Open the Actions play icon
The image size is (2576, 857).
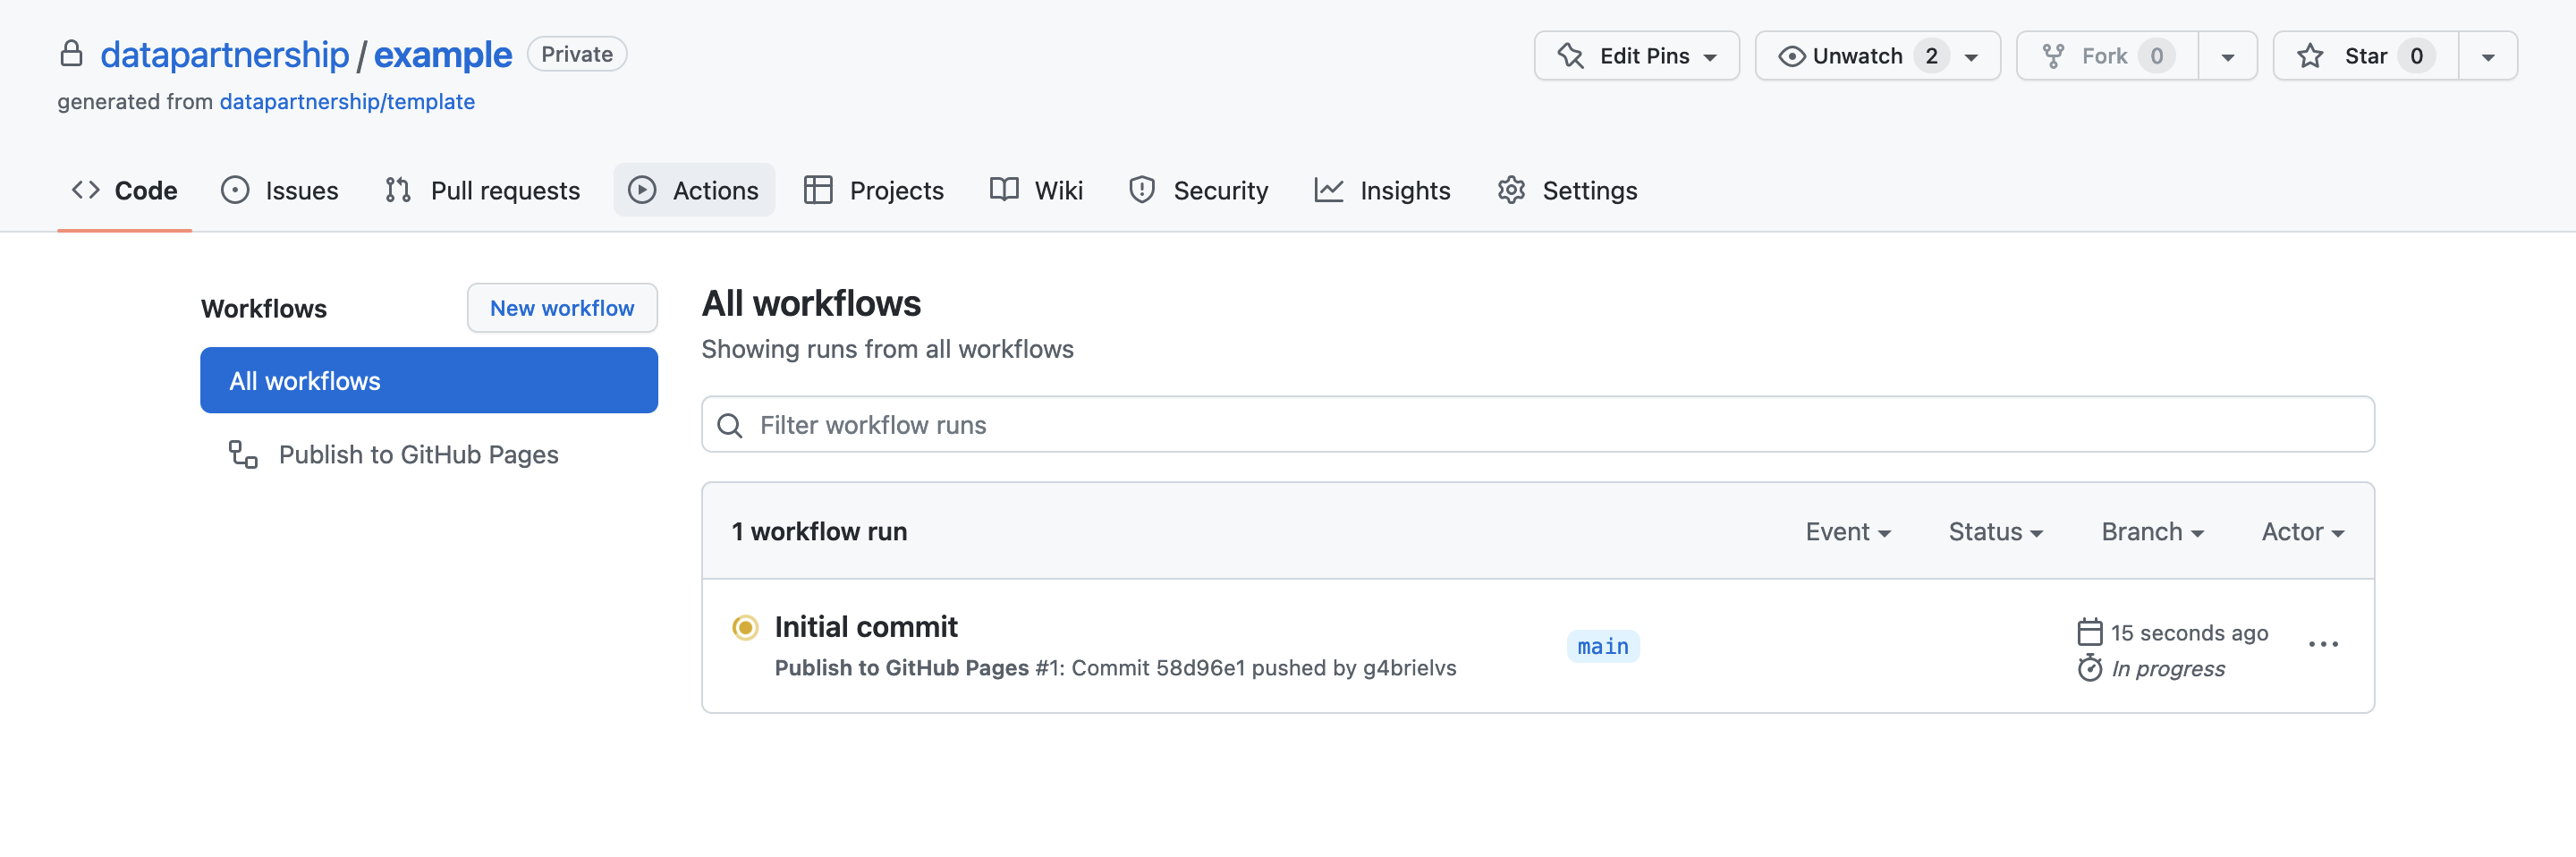pyautogui.click(x=641, y=189)
